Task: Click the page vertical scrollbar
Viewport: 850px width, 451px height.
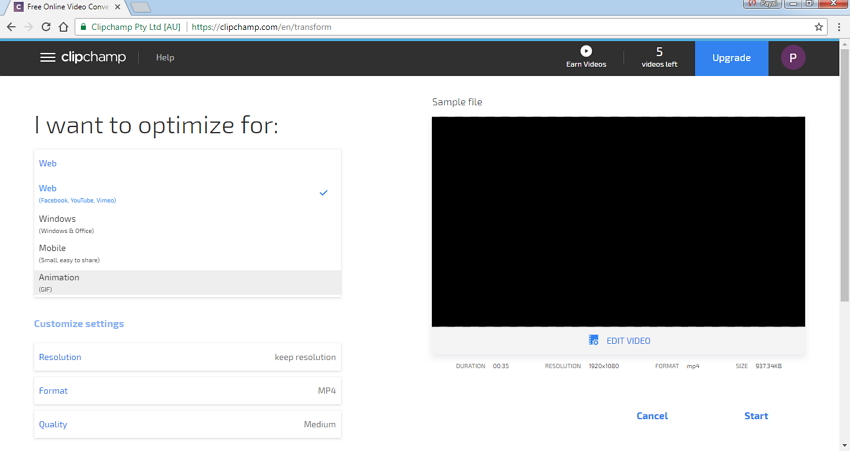Action: point(845,175)
